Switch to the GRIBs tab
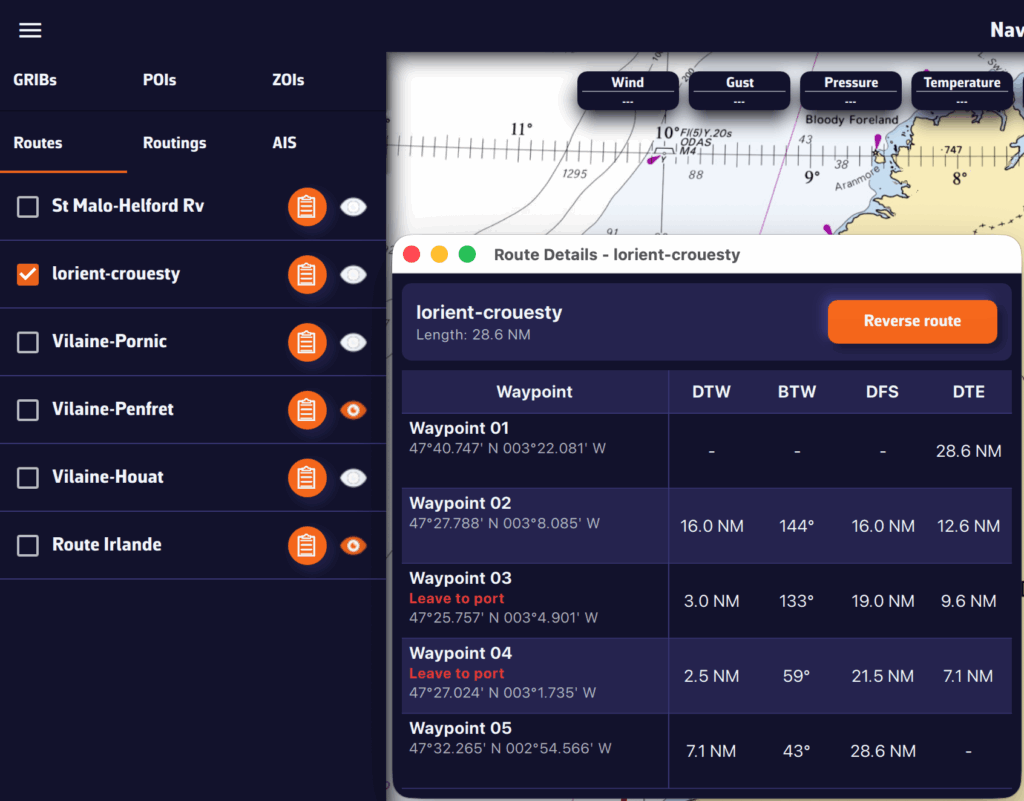The height and width of the screenshot is (801, 1024). (x=37, y=80)
